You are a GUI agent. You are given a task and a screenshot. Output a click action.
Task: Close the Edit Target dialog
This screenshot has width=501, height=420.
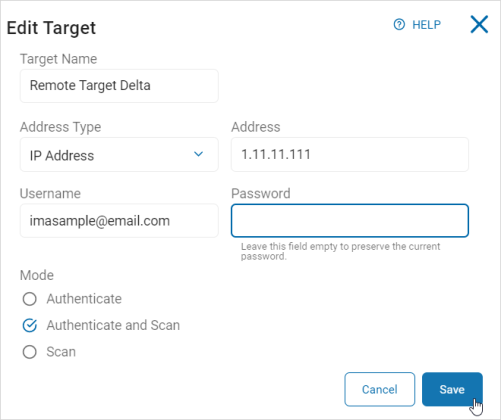[479, 24]
